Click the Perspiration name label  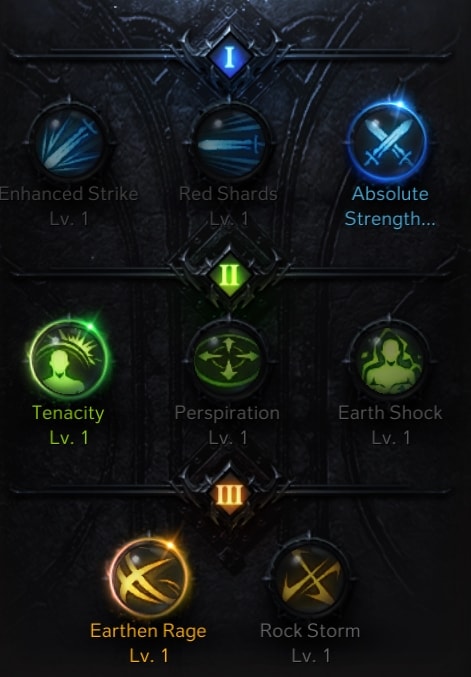227,413
